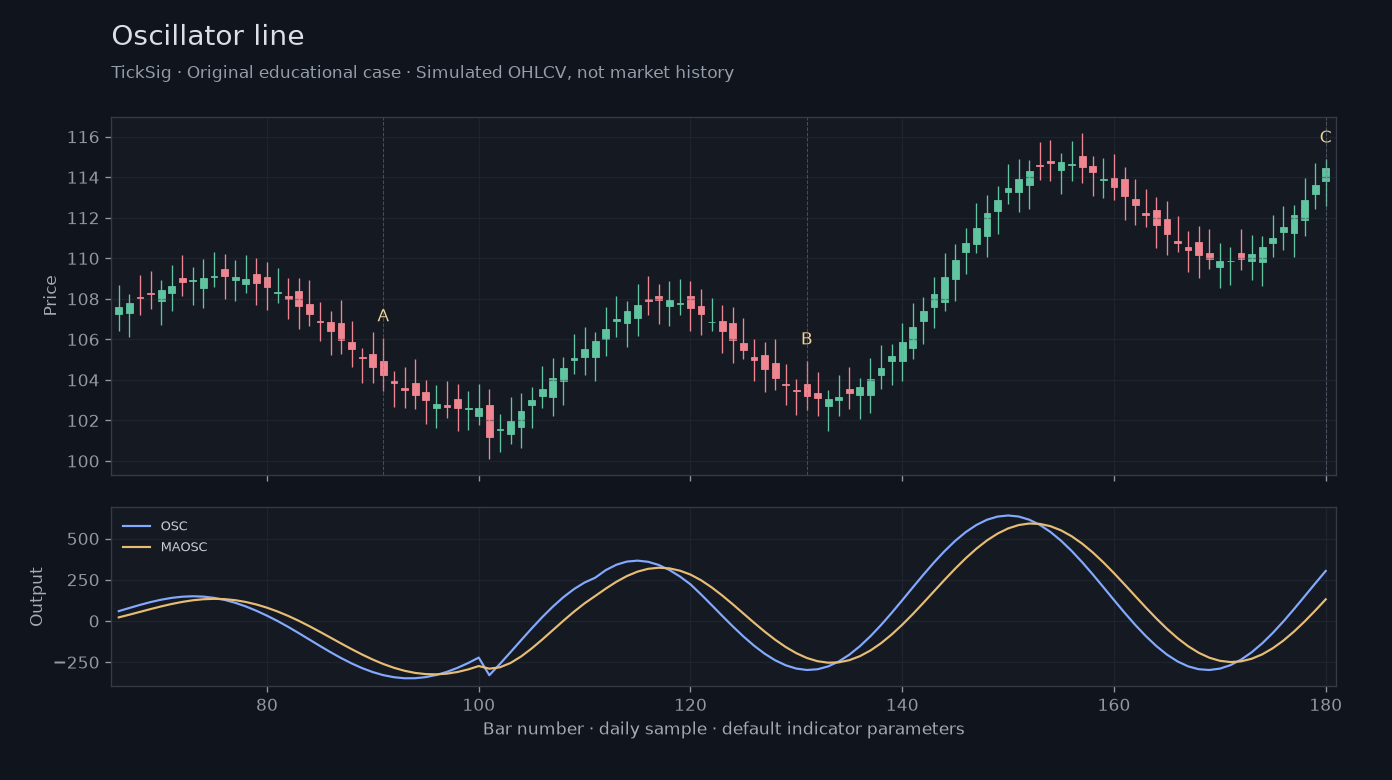1392x780 pixels.
Task: Click output axis tick 500
Action: click(x=84, y=540)
